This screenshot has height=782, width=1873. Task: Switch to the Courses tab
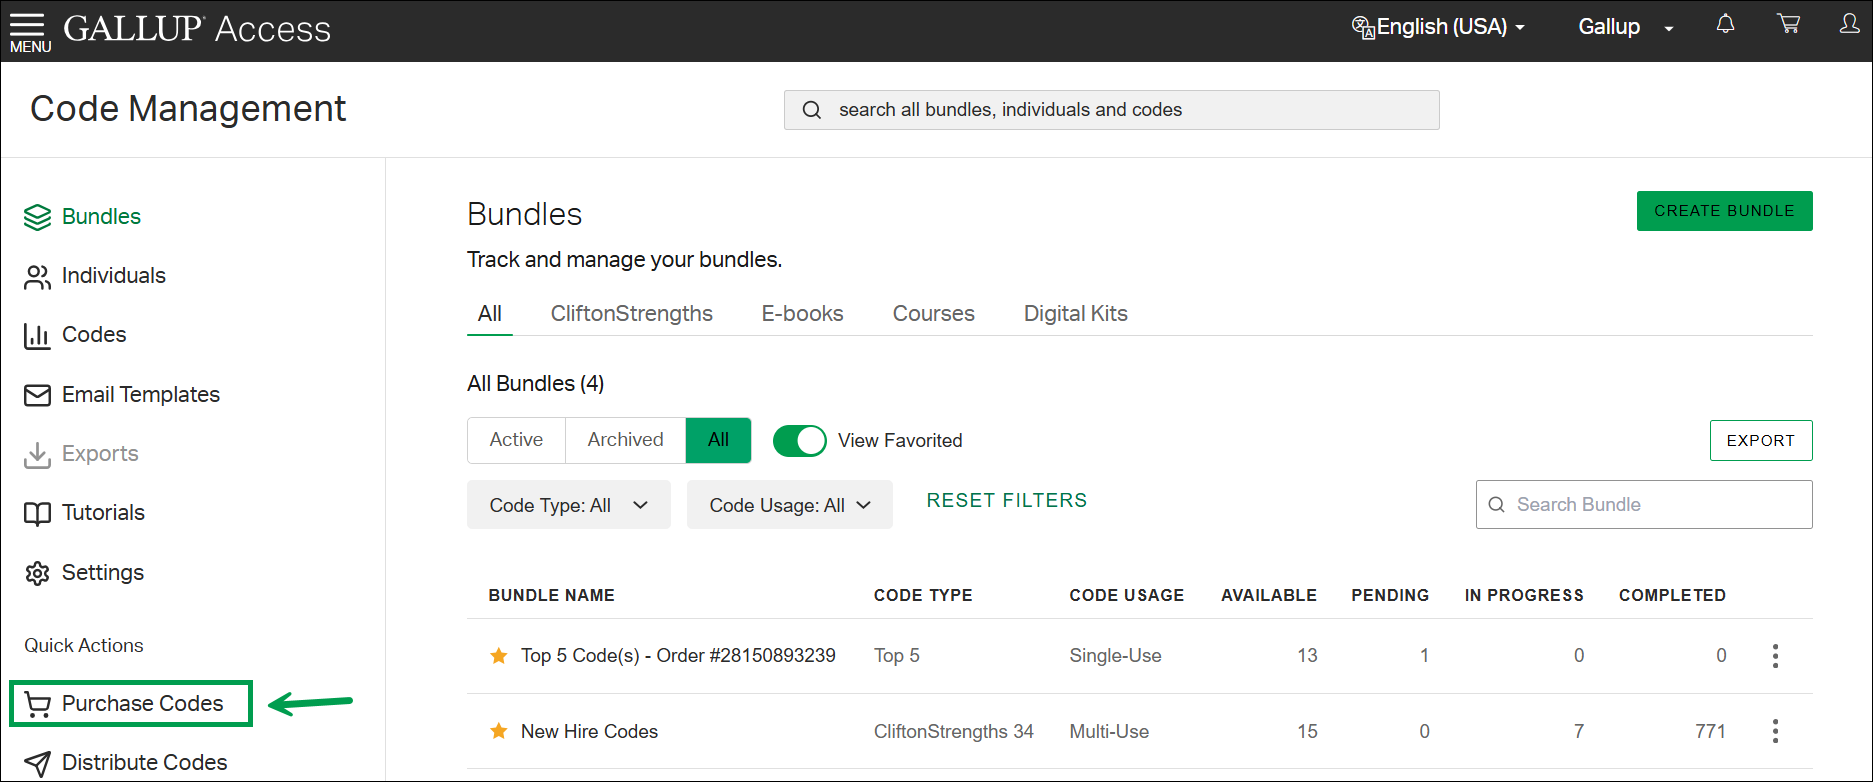pyautogui.click(x=934, y=314)
